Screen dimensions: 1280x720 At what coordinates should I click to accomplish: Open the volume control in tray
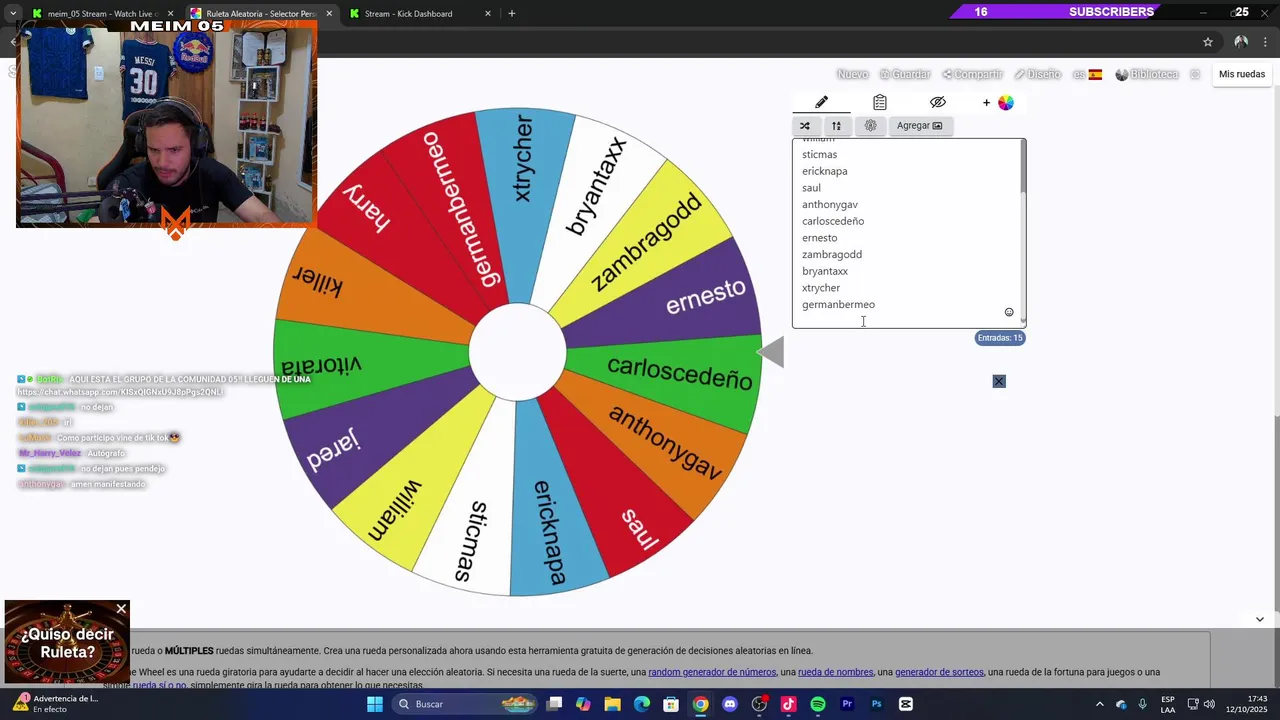pyautogui.click(x=1209, y=704)
